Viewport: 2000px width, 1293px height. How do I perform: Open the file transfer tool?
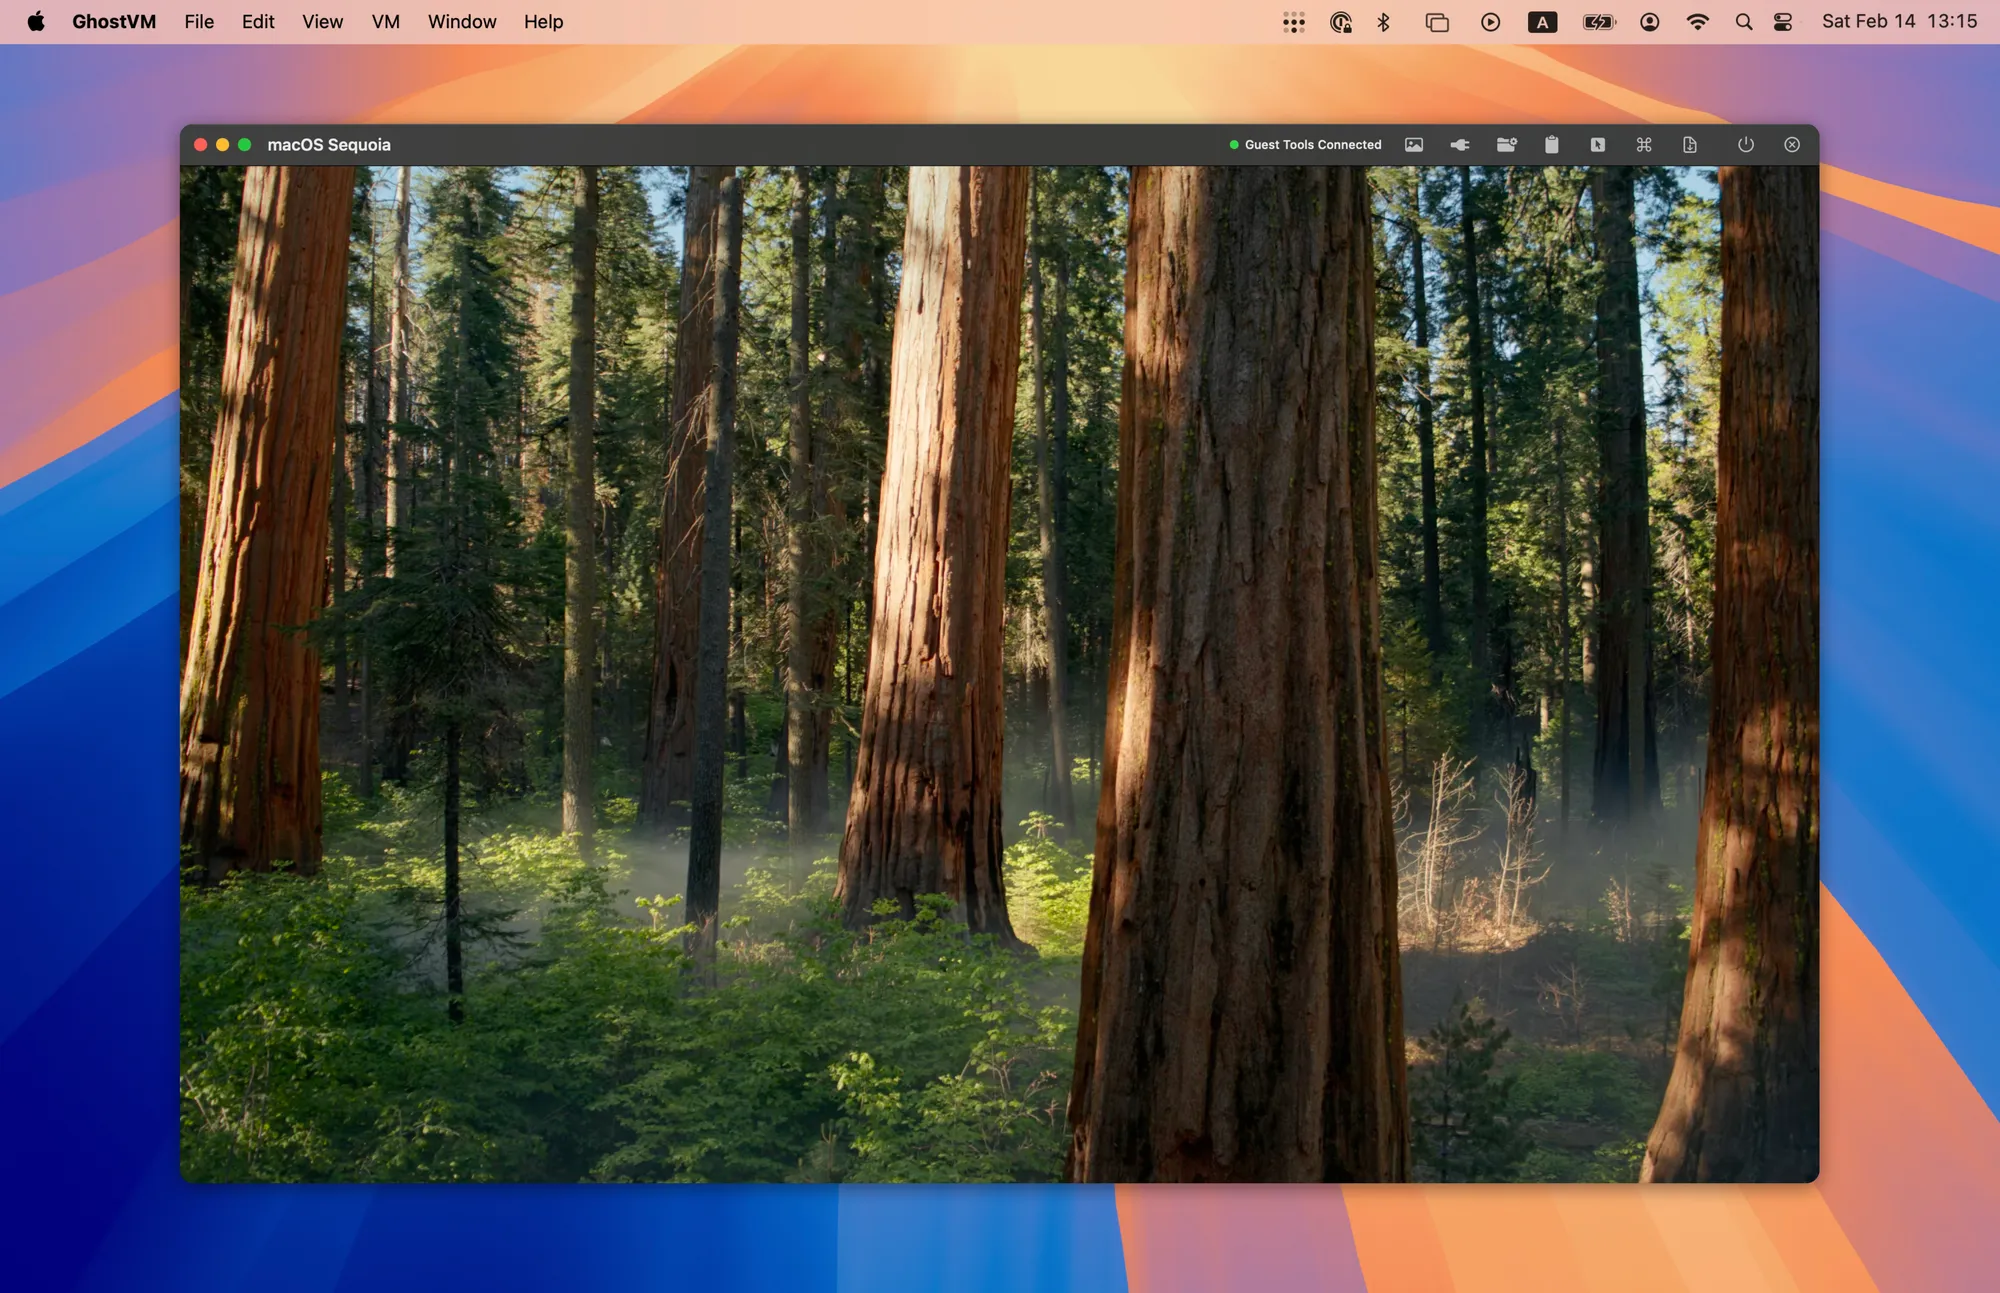(x=1691, y=144)
